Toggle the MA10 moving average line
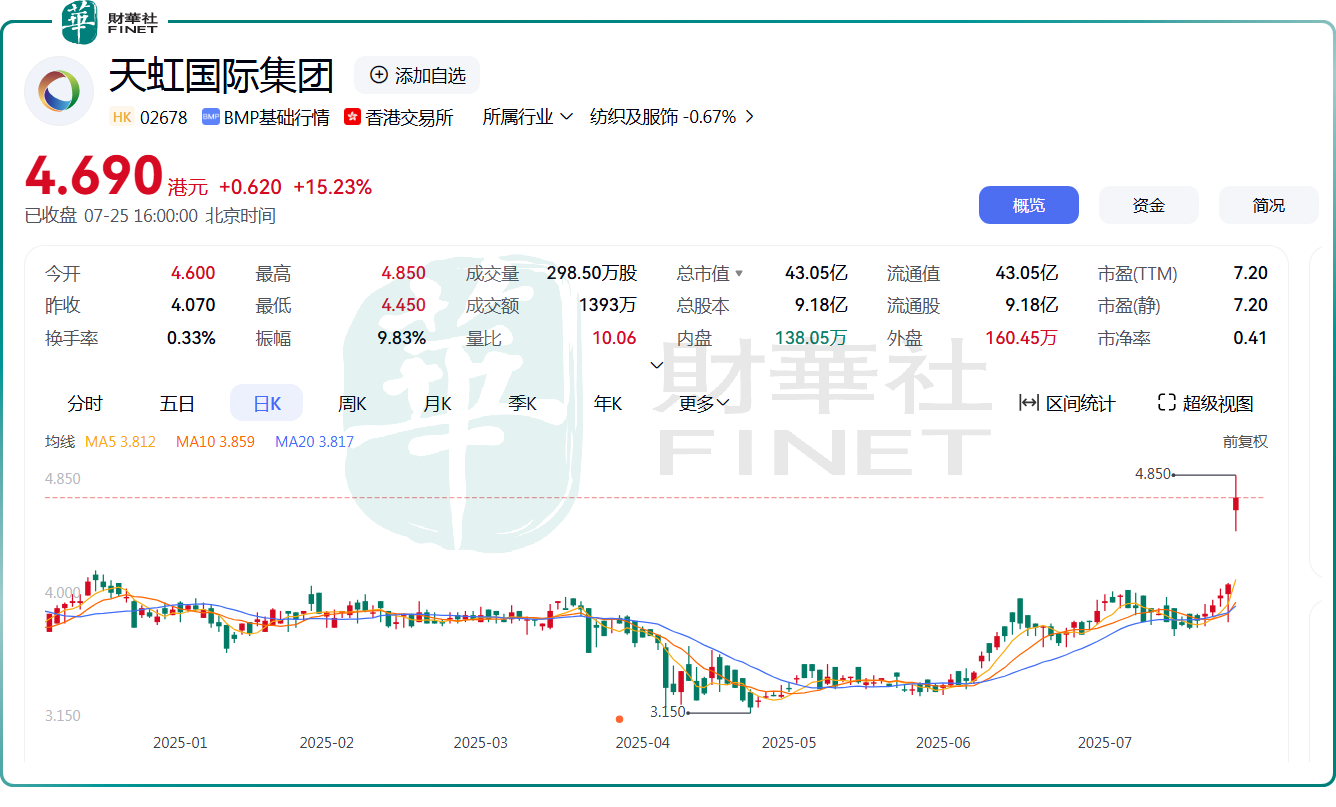Viewport: 1336px width, 807px height. tap(215, 441)
